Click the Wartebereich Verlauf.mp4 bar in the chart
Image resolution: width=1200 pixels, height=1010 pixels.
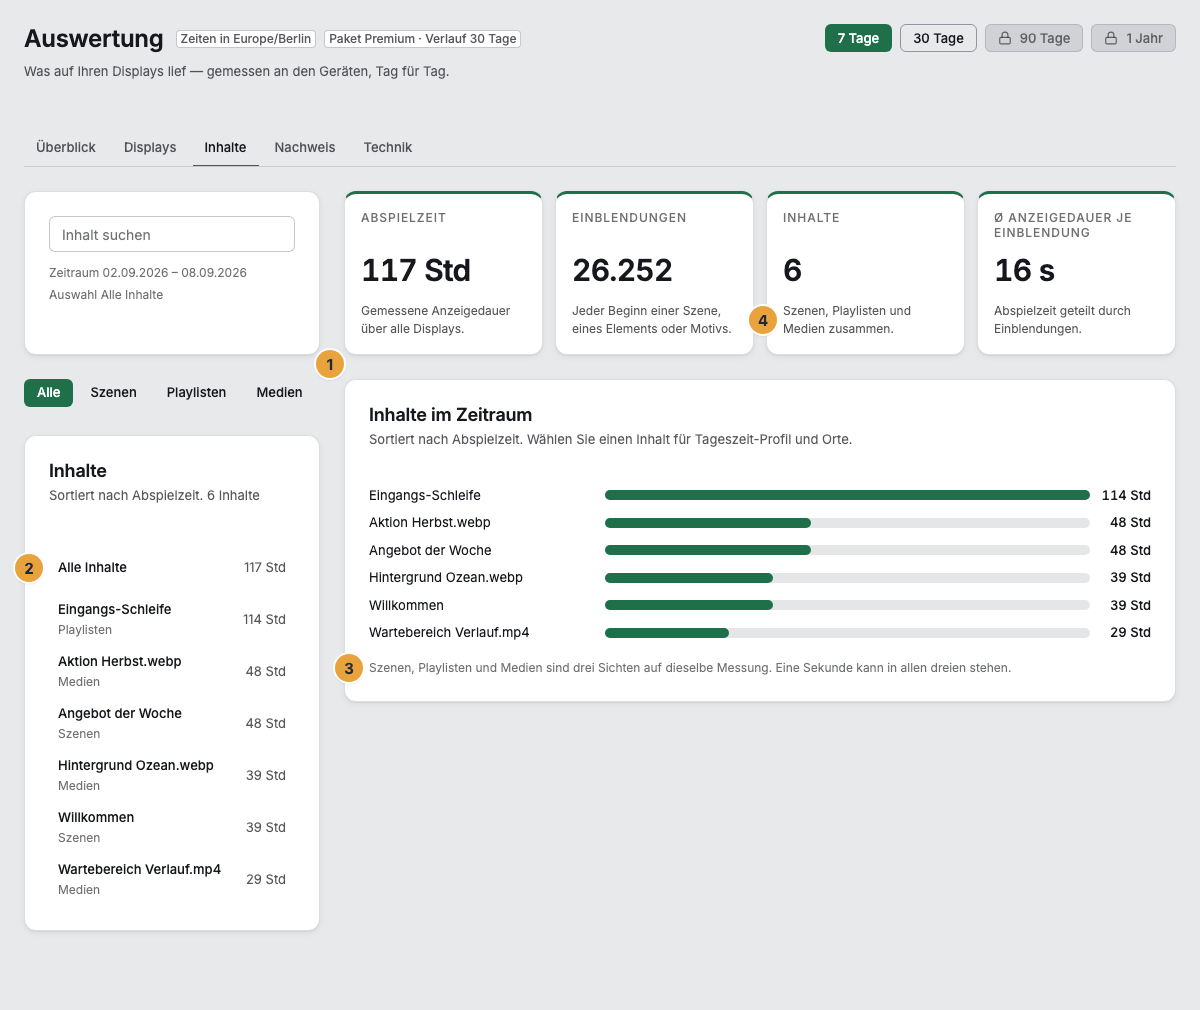coord(667,632)
